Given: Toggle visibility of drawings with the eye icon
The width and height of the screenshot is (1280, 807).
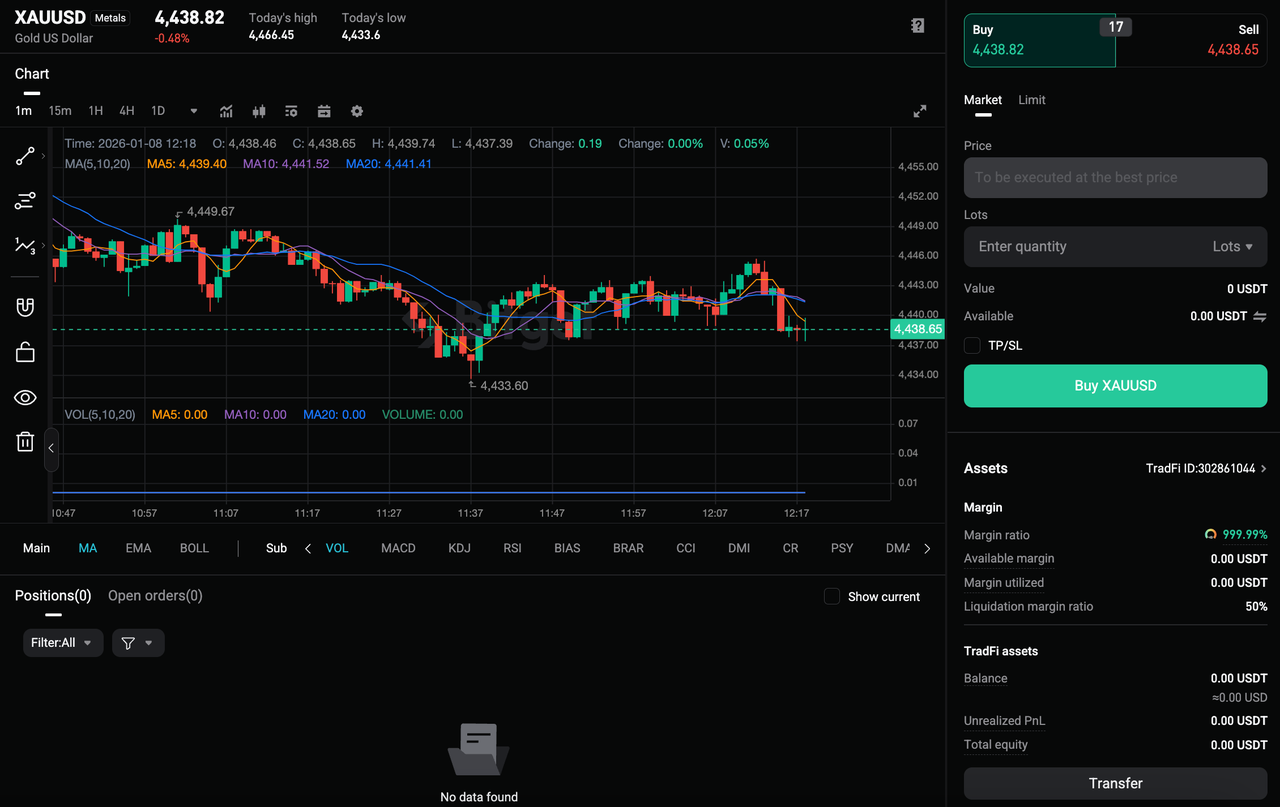Looking at the screenshot, I should tap(25, 397).
